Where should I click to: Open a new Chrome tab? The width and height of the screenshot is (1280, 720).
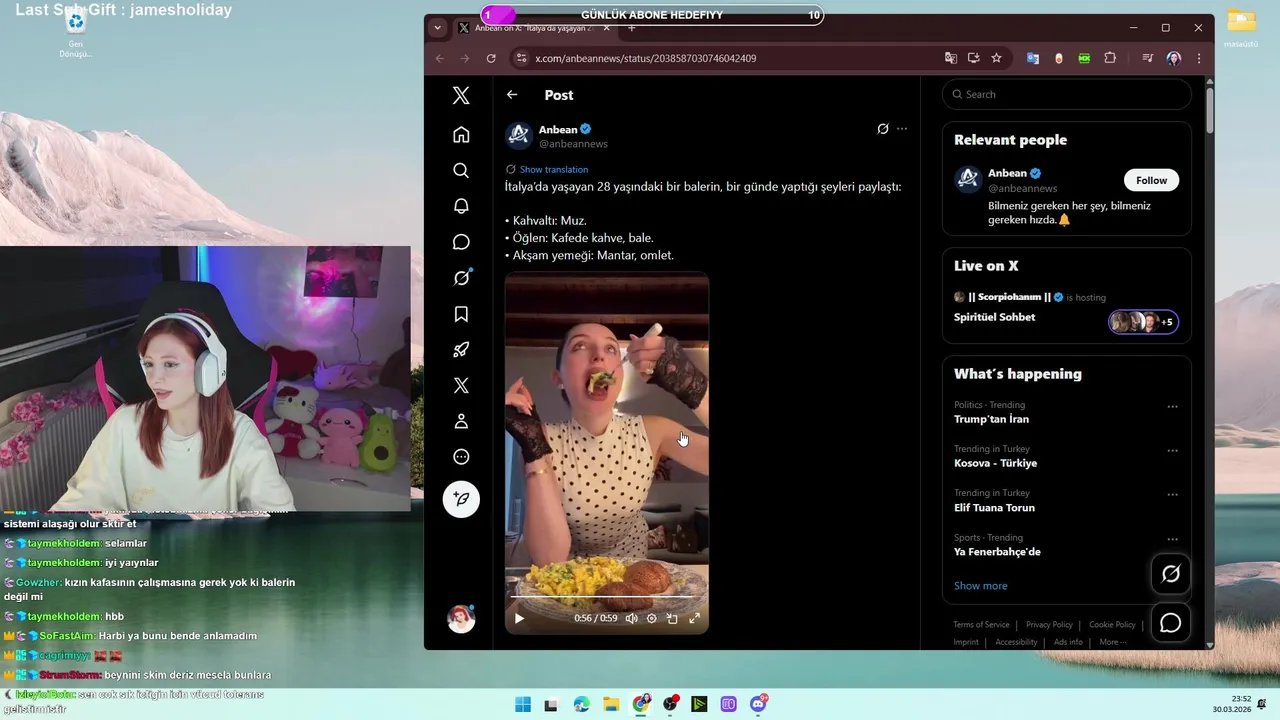point(631,28)
